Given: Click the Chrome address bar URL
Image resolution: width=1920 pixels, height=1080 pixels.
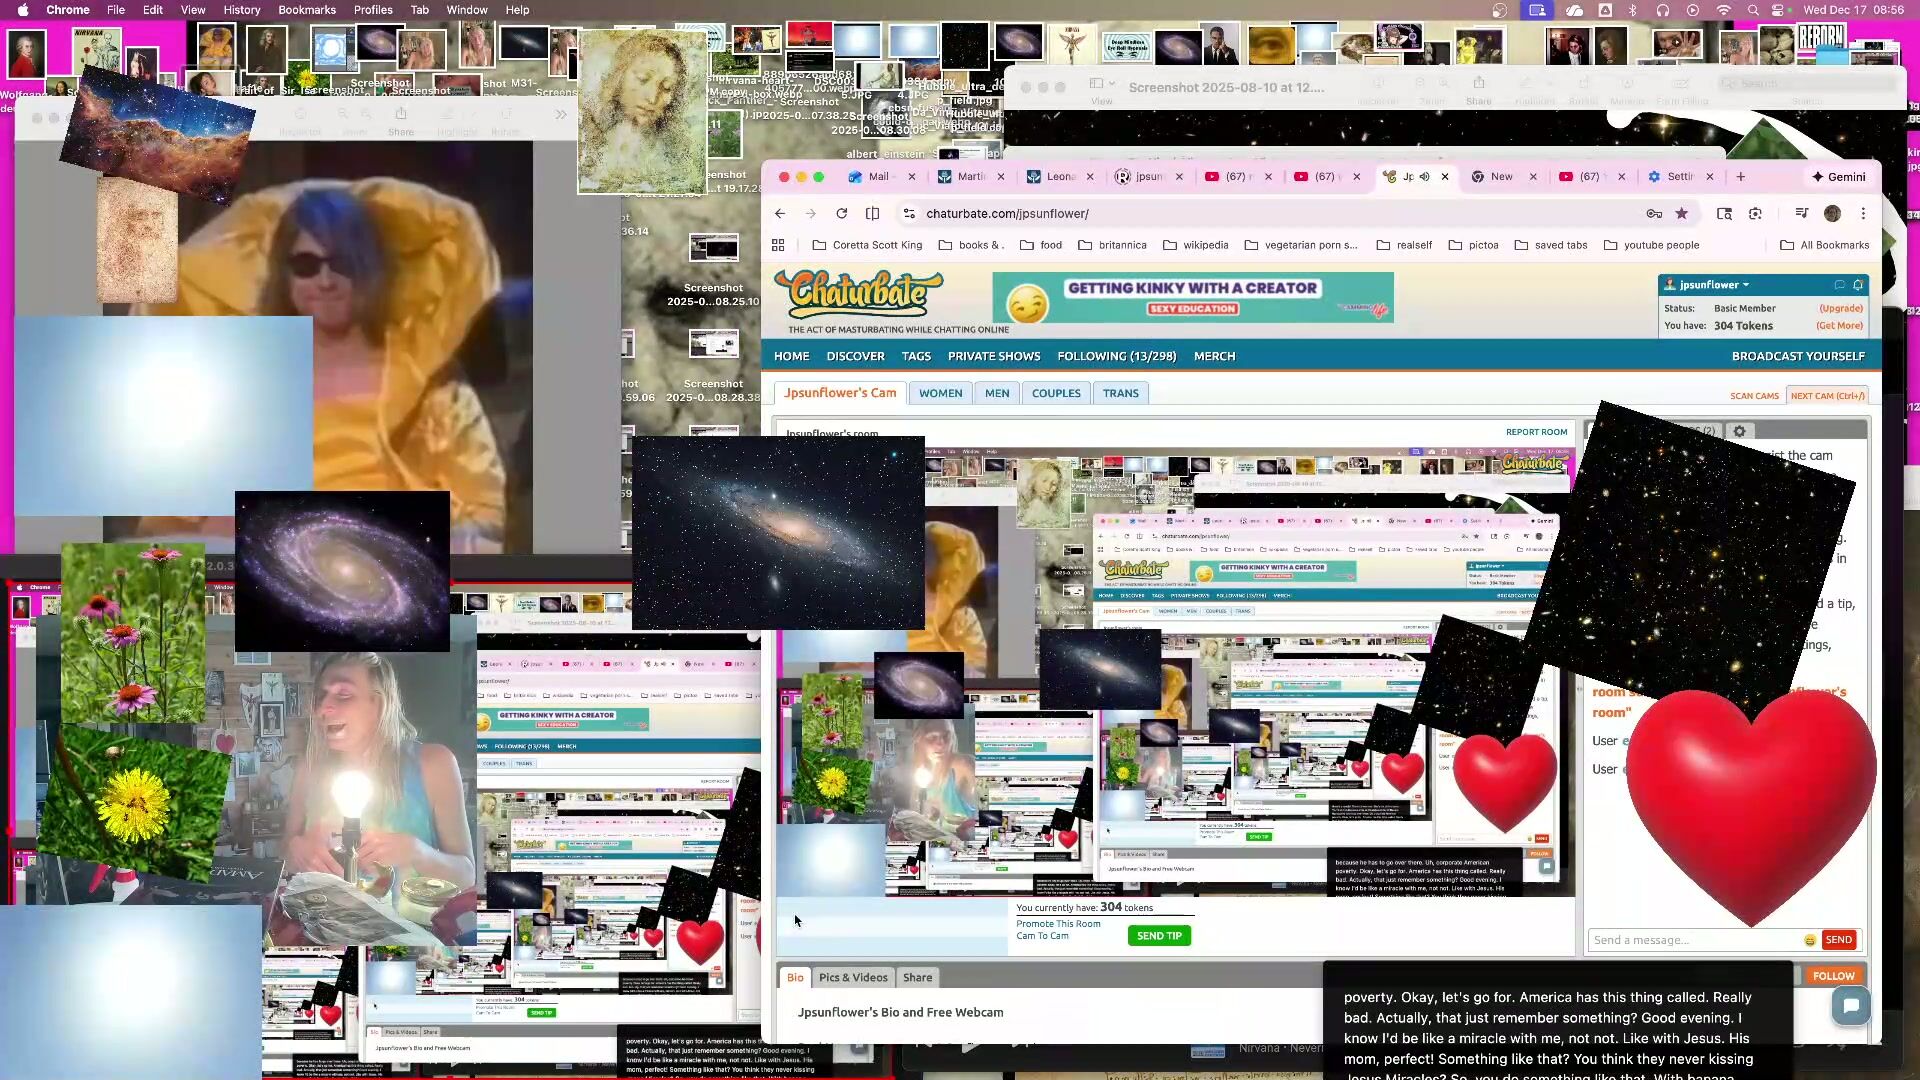Looking at the screenshot, I should pos(1007,213).
